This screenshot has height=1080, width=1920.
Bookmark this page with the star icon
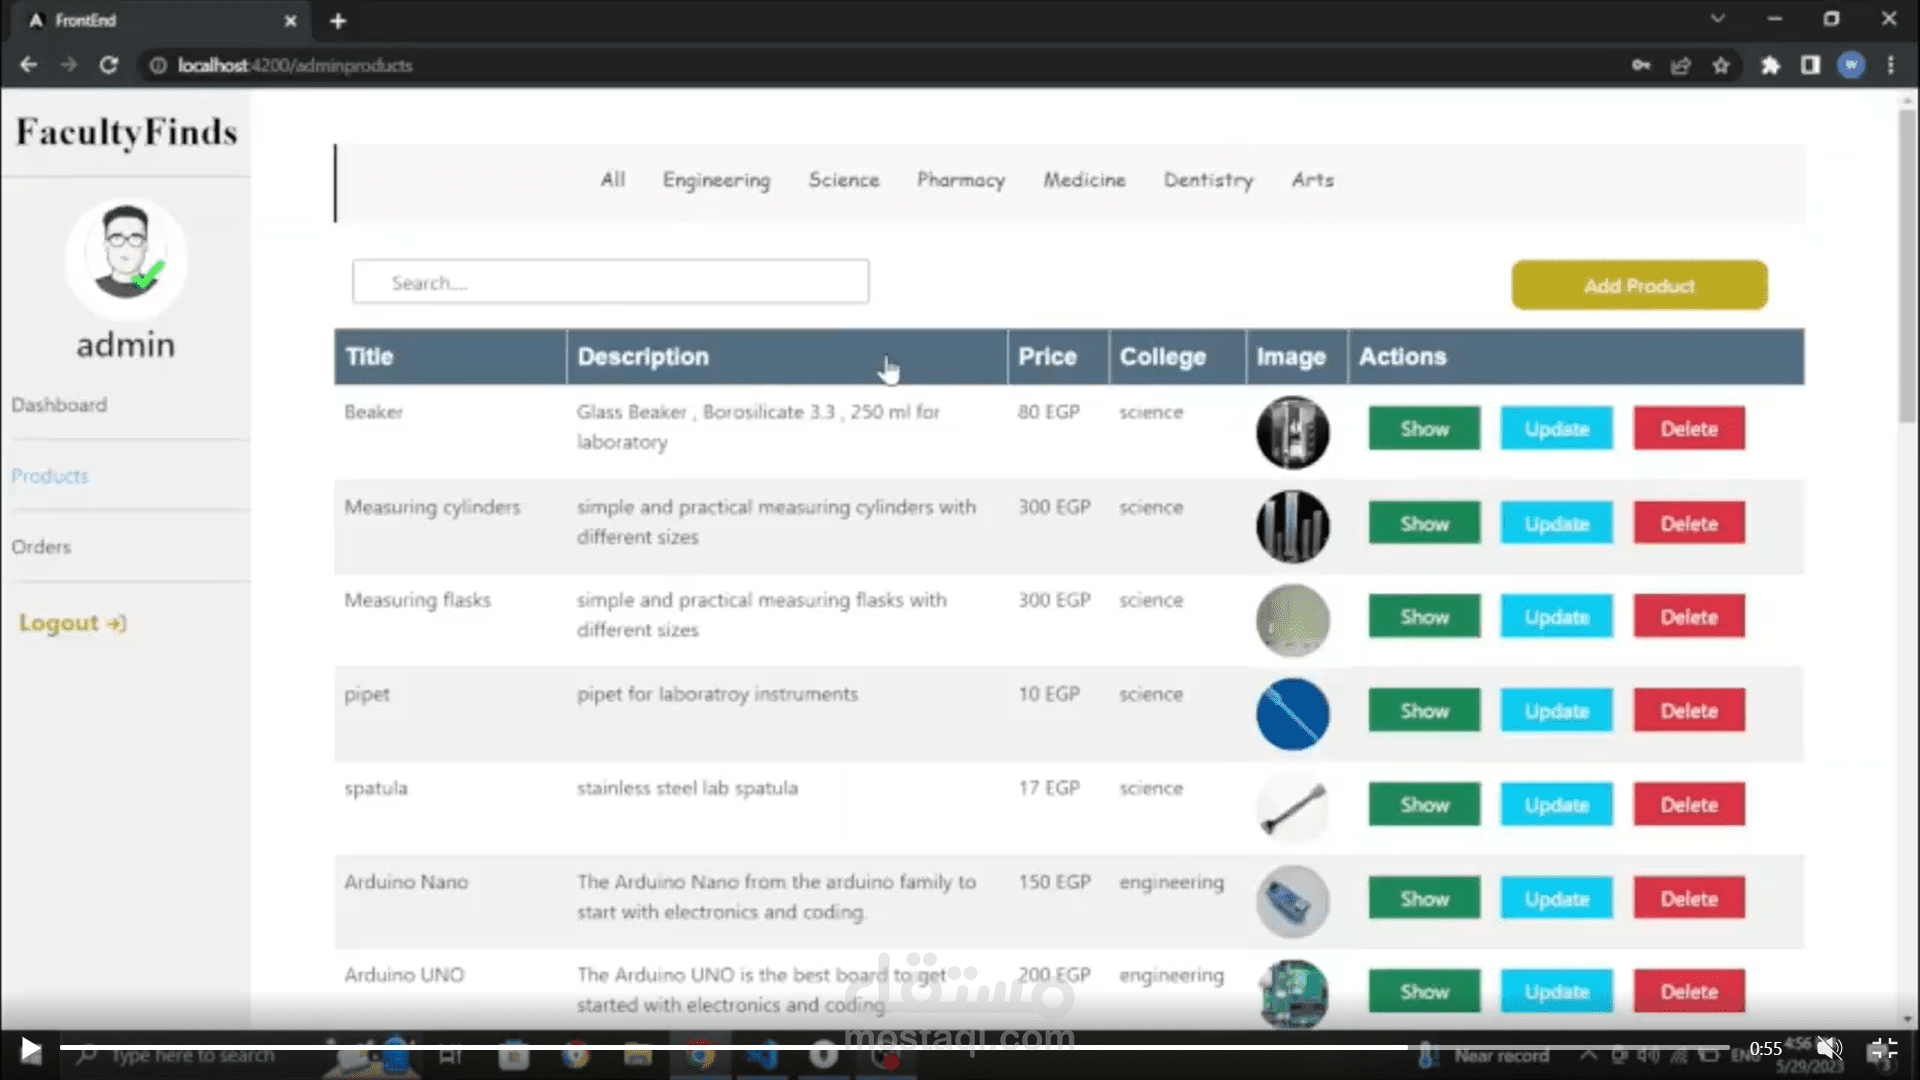click(x=1720, y=65)
